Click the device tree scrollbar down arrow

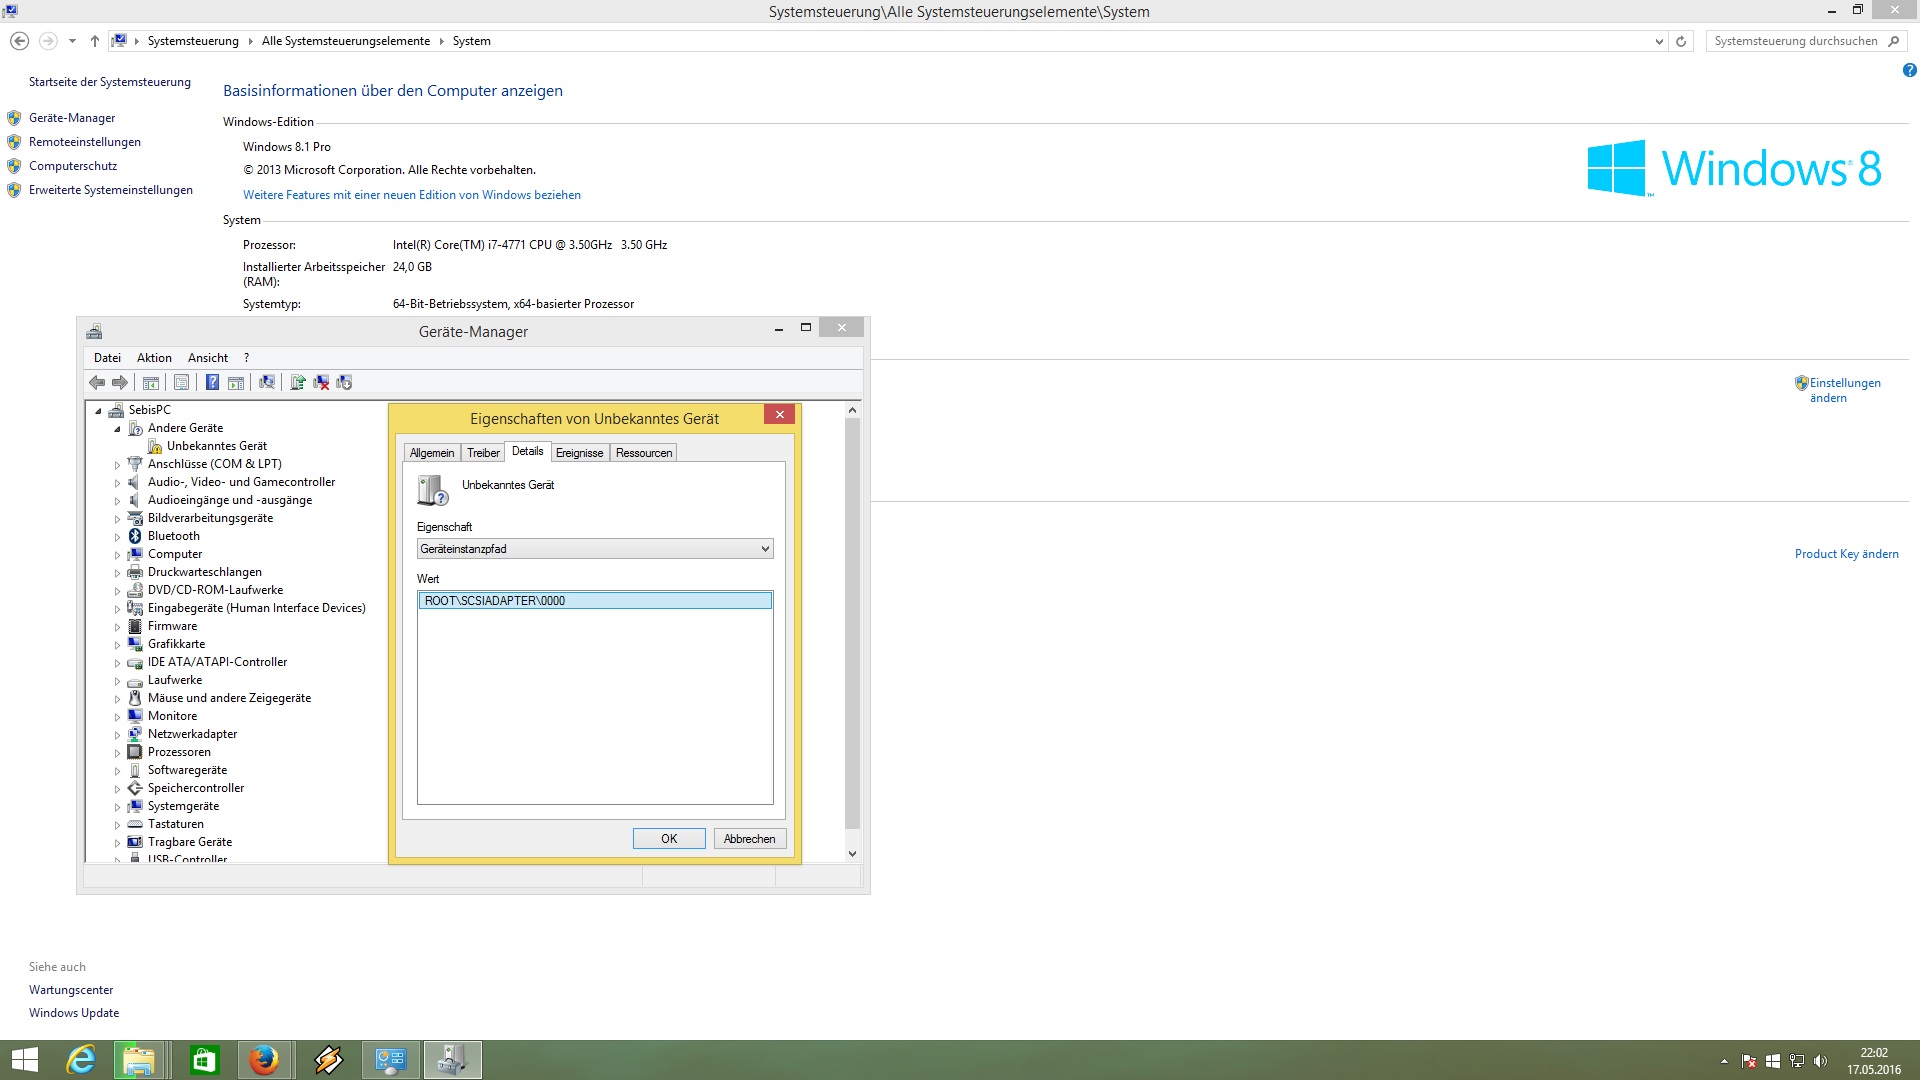pyautogui.click(x=852, y=854)
